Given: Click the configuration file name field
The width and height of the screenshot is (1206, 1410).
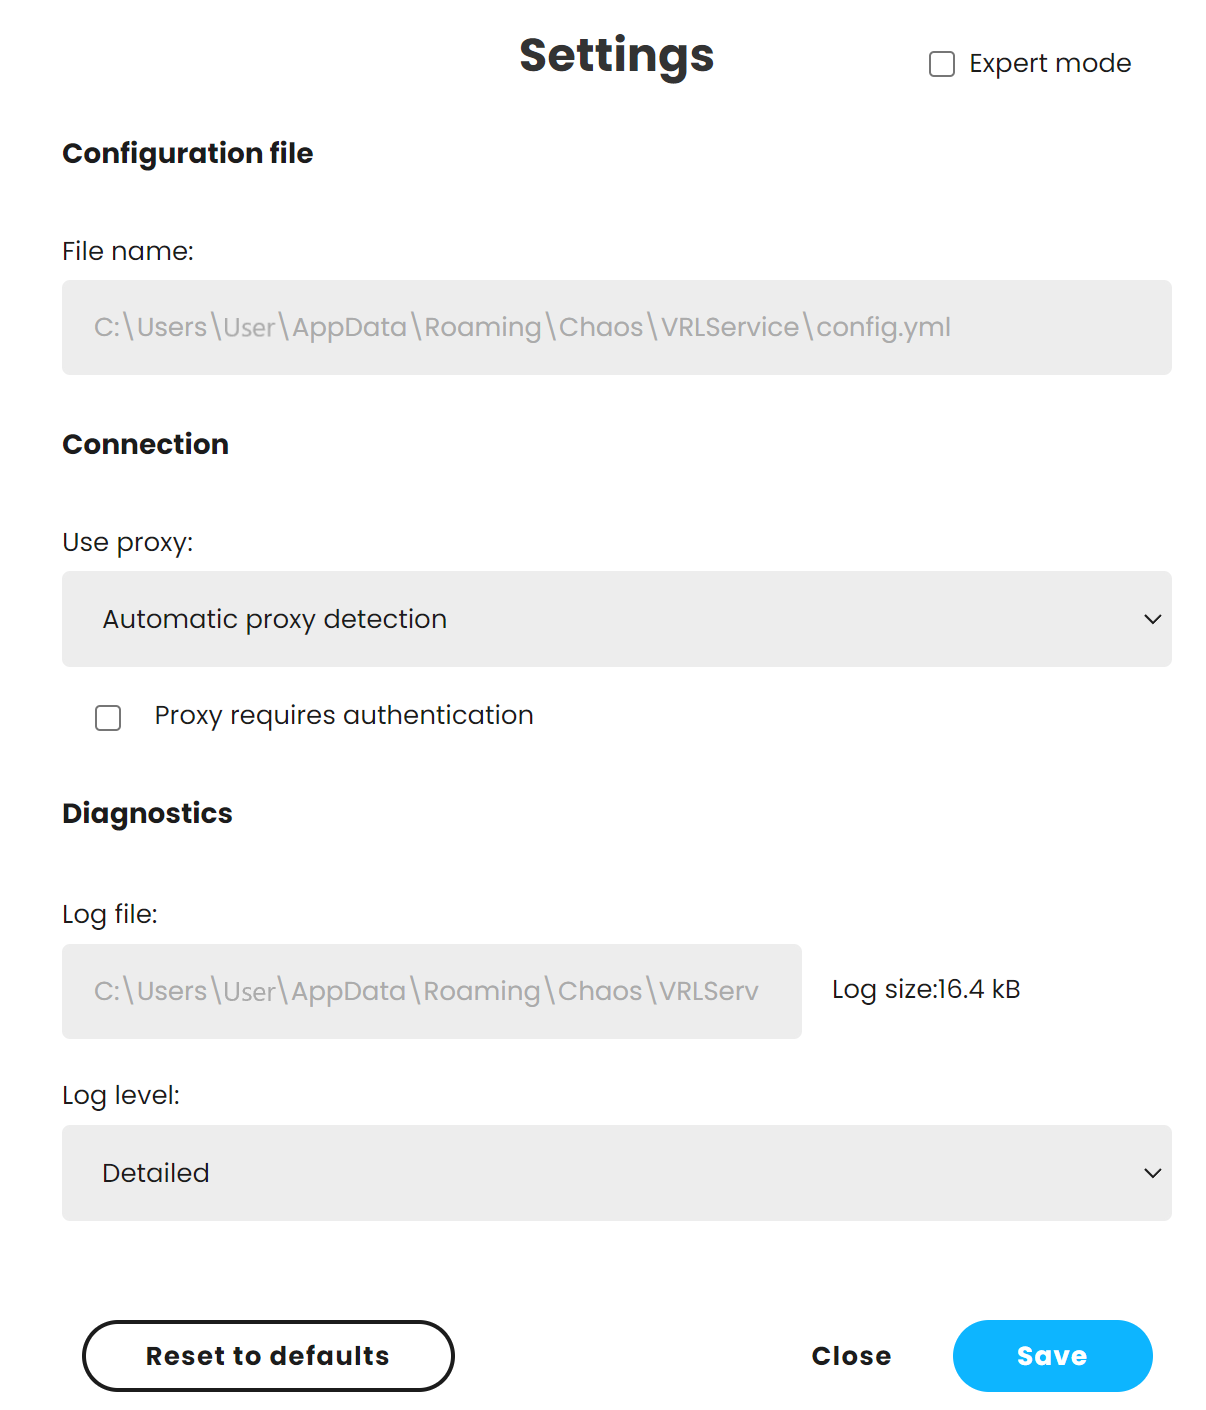Looking at the screenshot, I should click(616, 327).
